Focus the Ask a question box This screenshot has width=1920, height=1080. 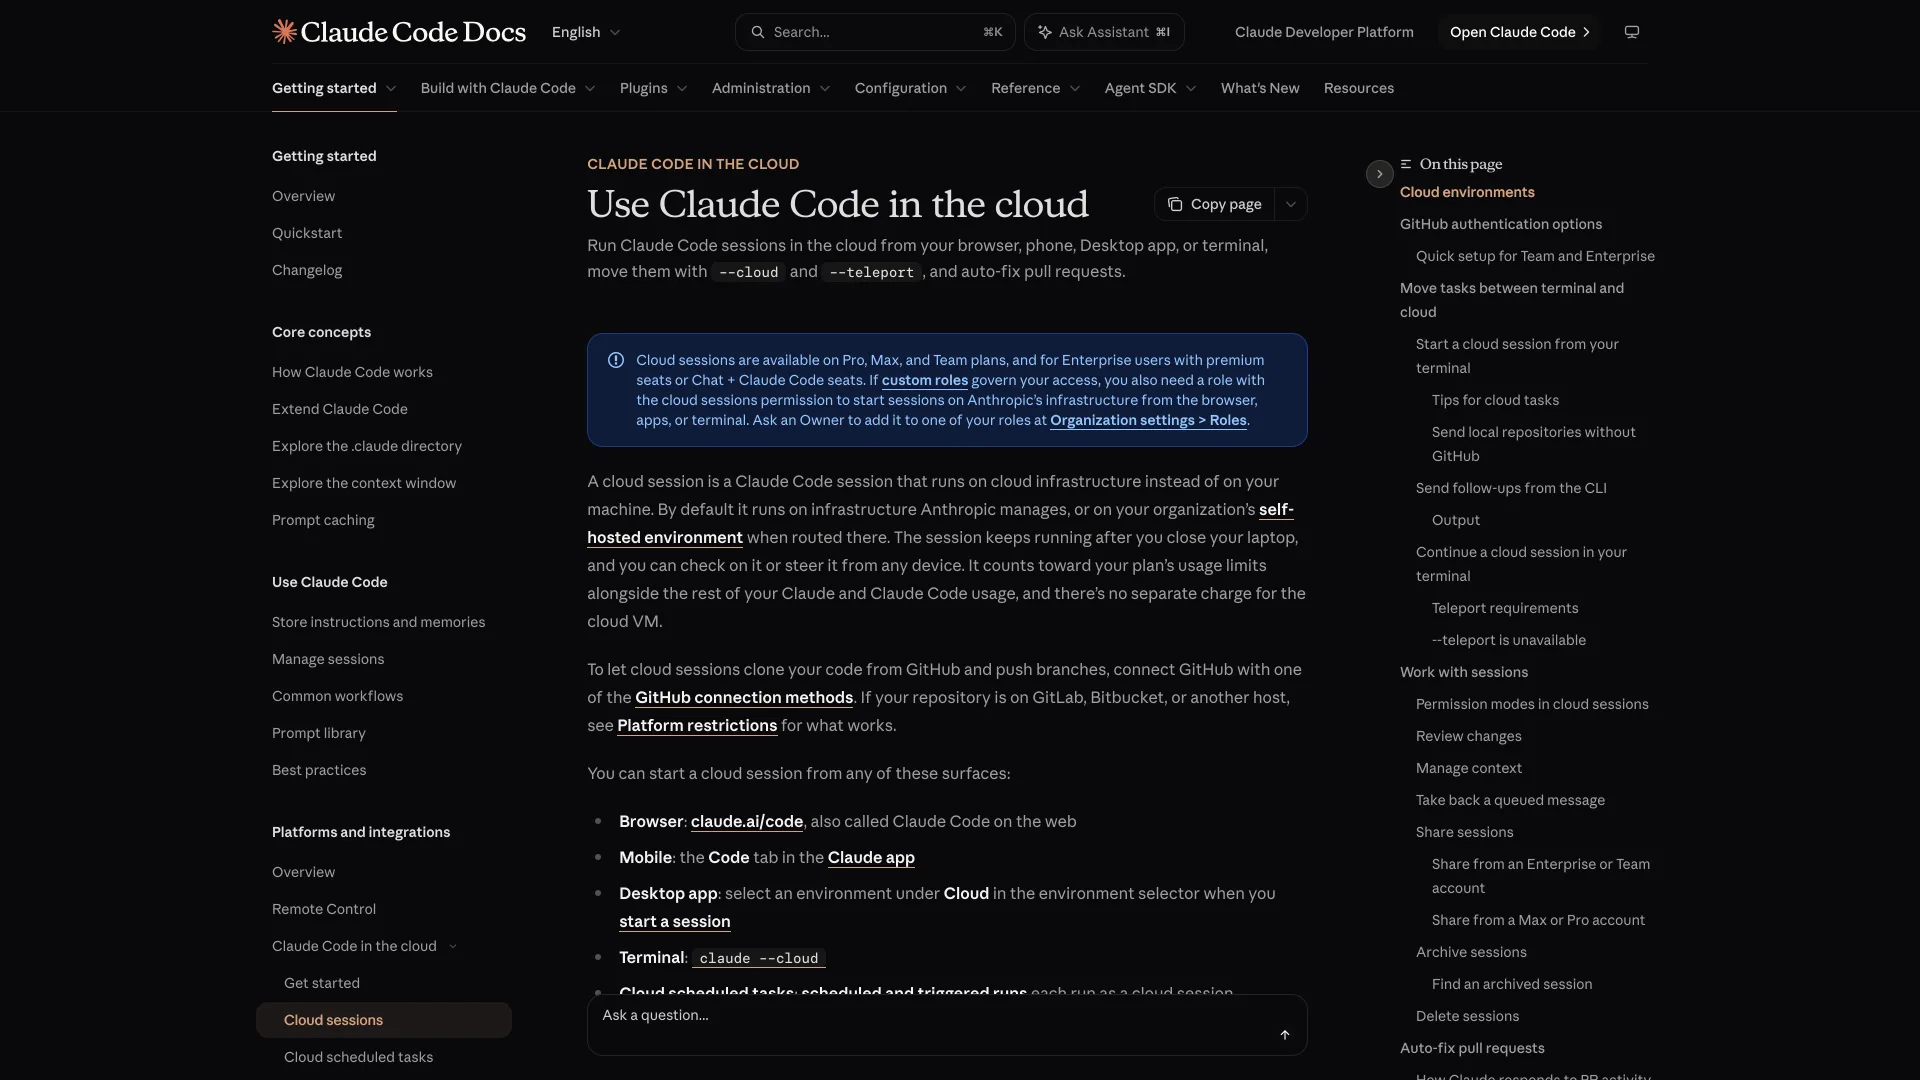tap(947, 1025)
